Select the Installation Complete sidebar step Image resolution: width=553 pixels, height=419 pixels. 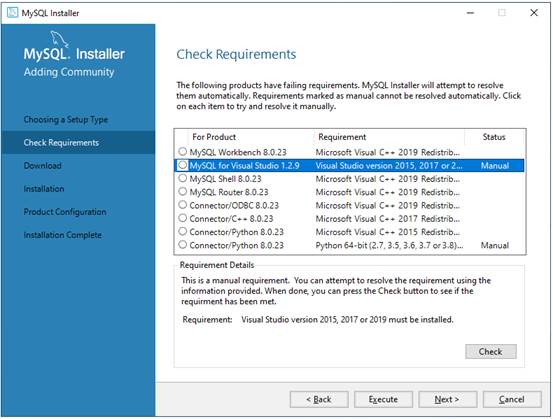(62, 235)
